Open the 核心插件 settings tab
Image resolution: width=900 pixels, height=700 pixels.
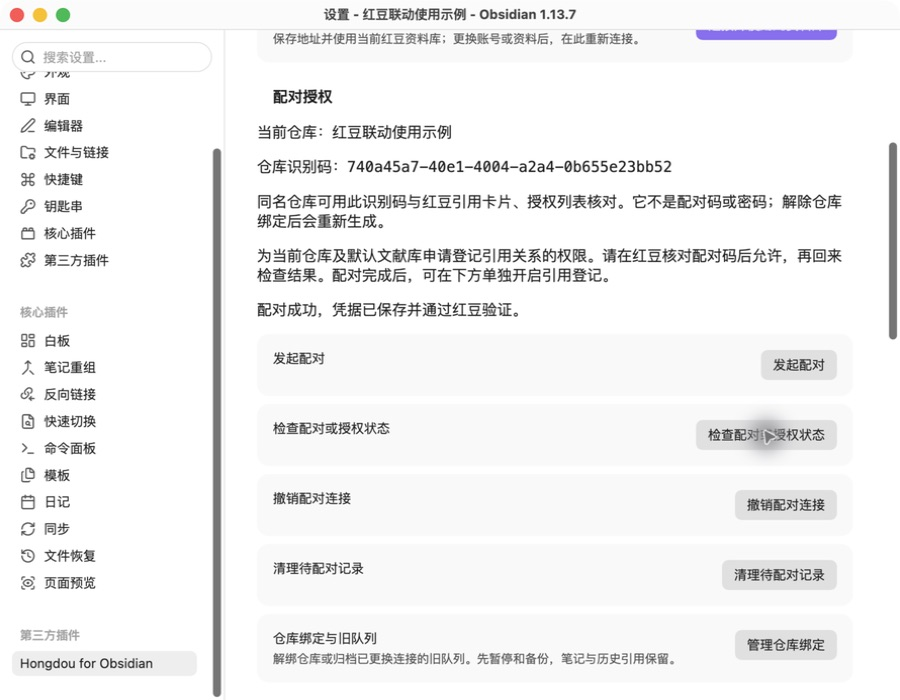click(104, 234)
